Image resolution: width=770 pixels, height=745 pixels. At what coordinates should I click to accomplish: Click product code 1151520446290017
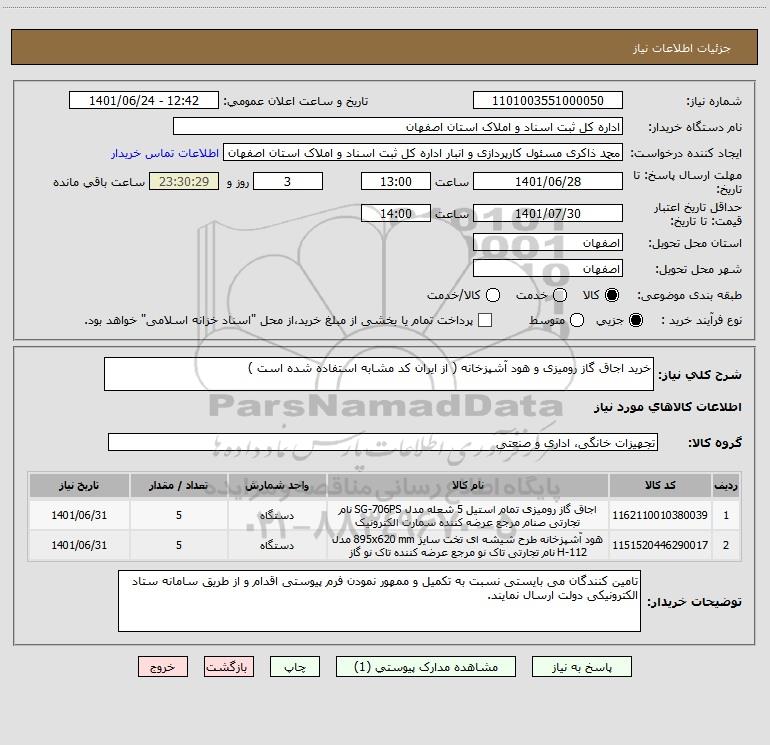pos(660,545)
